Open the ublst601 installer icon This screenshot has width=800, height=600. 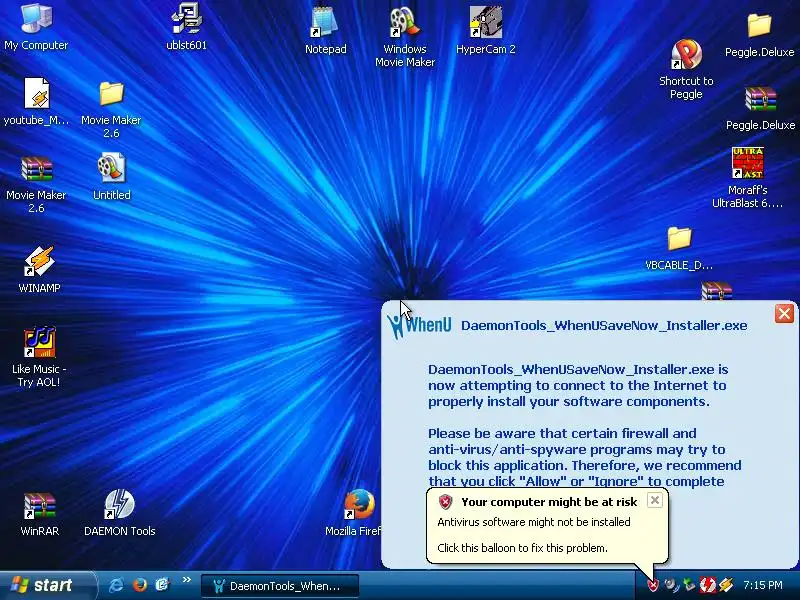coord(186,26)
